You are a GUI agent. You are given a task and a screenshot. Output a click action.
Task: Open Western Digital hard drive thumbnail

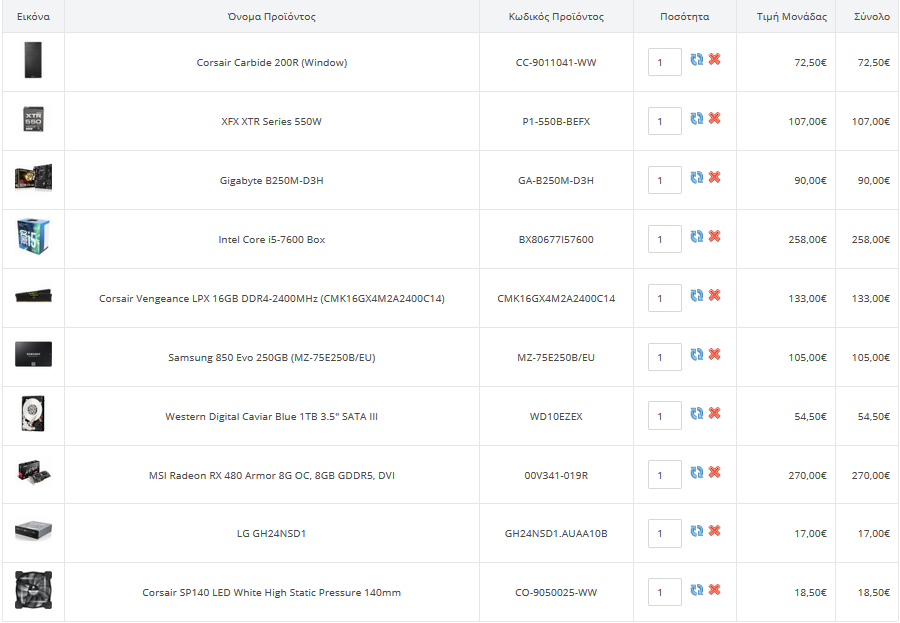point(33,413)
